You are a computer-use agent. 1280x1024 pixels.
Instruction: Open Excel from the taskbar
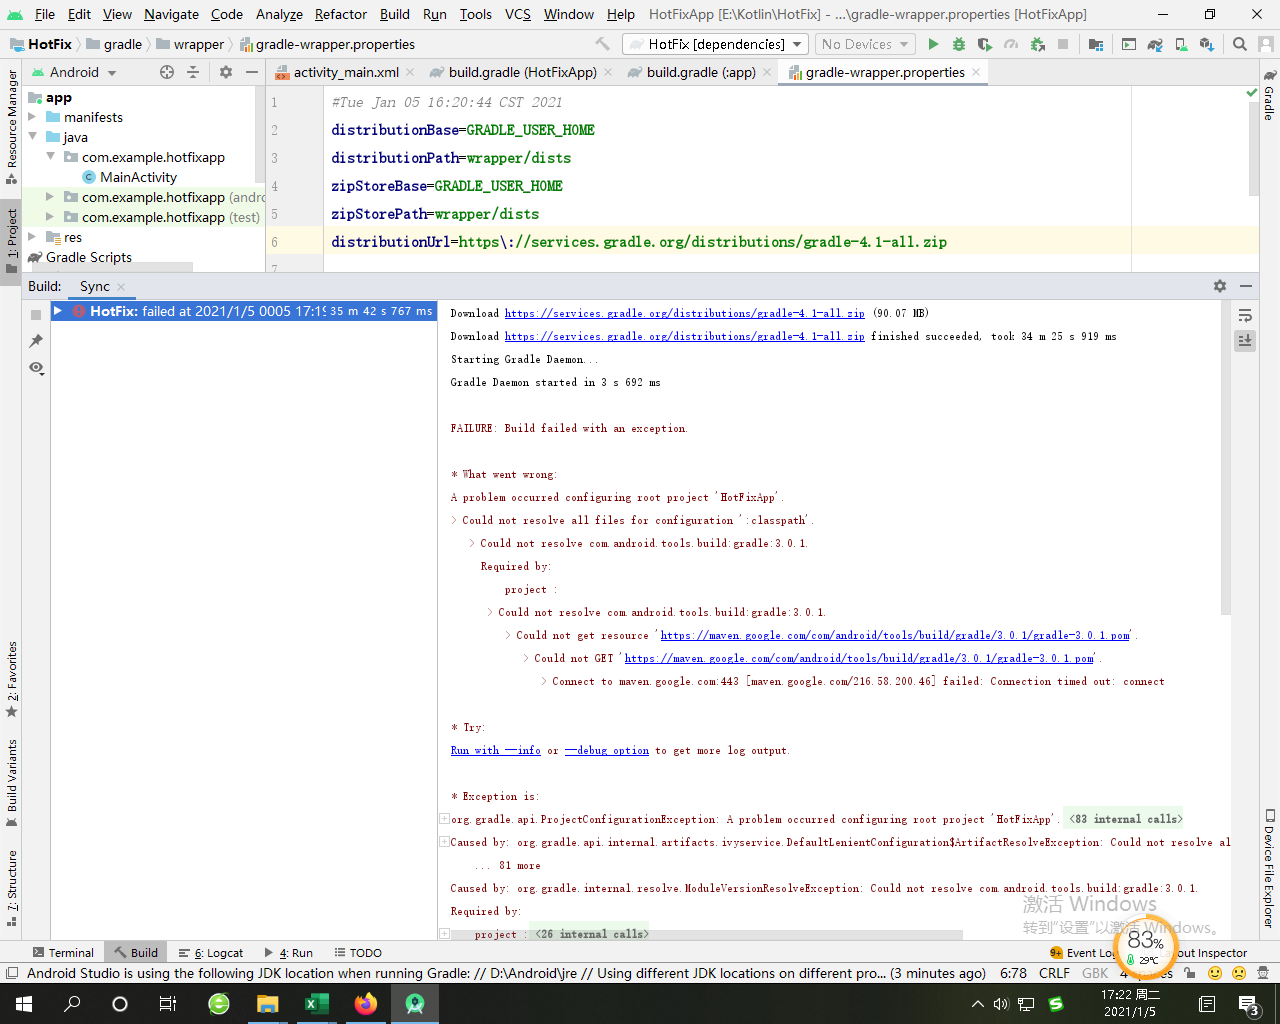317,1004
